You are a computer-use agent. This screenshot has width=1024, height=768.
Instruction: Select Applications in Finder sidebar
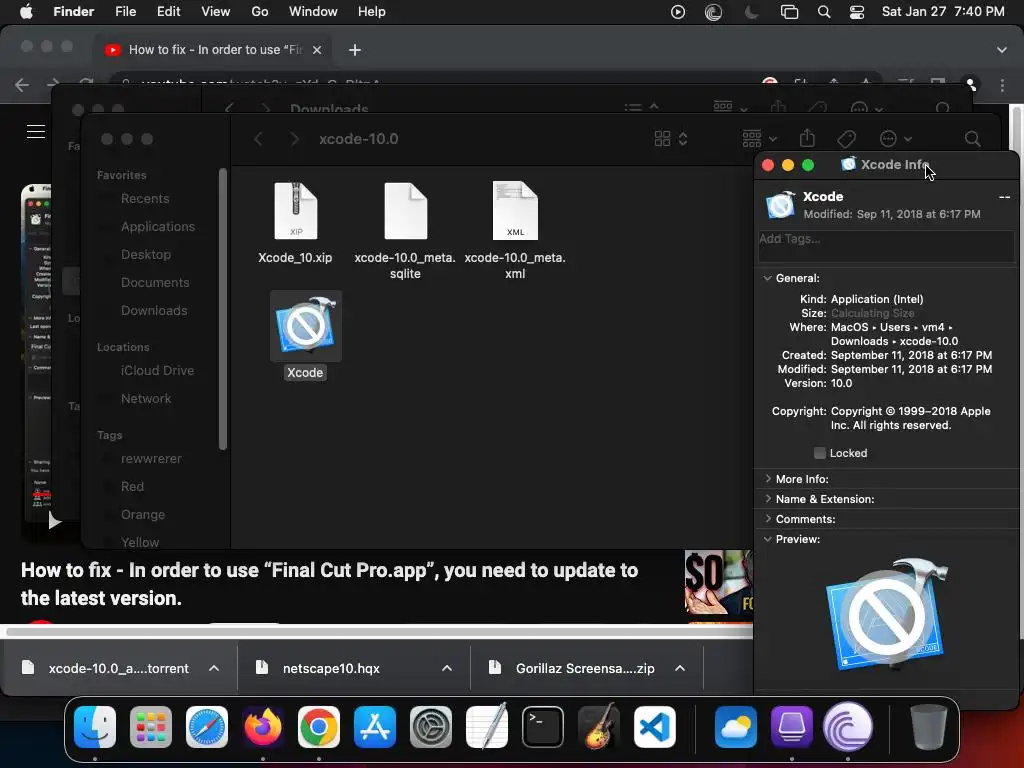pyautogui.click(x=157, y=227)
